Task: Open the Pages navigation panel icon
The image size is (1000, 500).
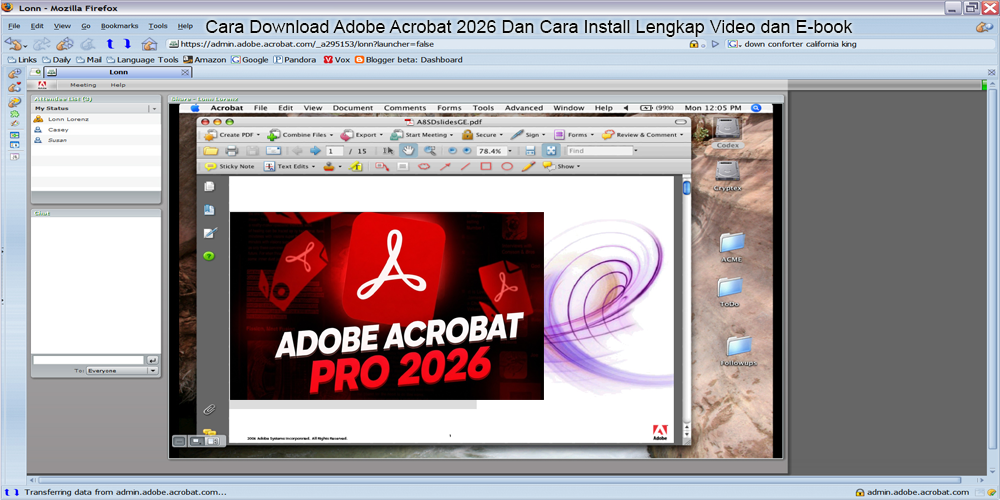Action: pyautogui.click(x=209, y=186)
